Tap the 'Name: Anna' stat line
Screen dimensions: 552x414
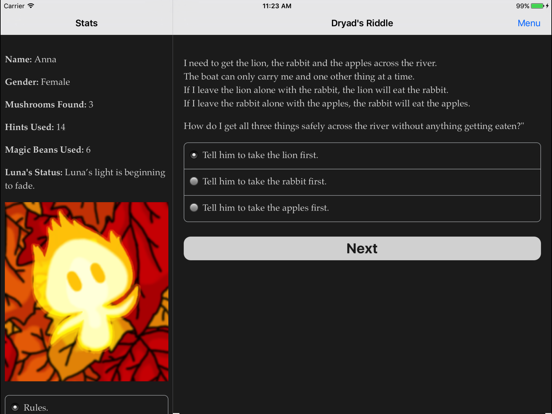click(x=31, y=59)
